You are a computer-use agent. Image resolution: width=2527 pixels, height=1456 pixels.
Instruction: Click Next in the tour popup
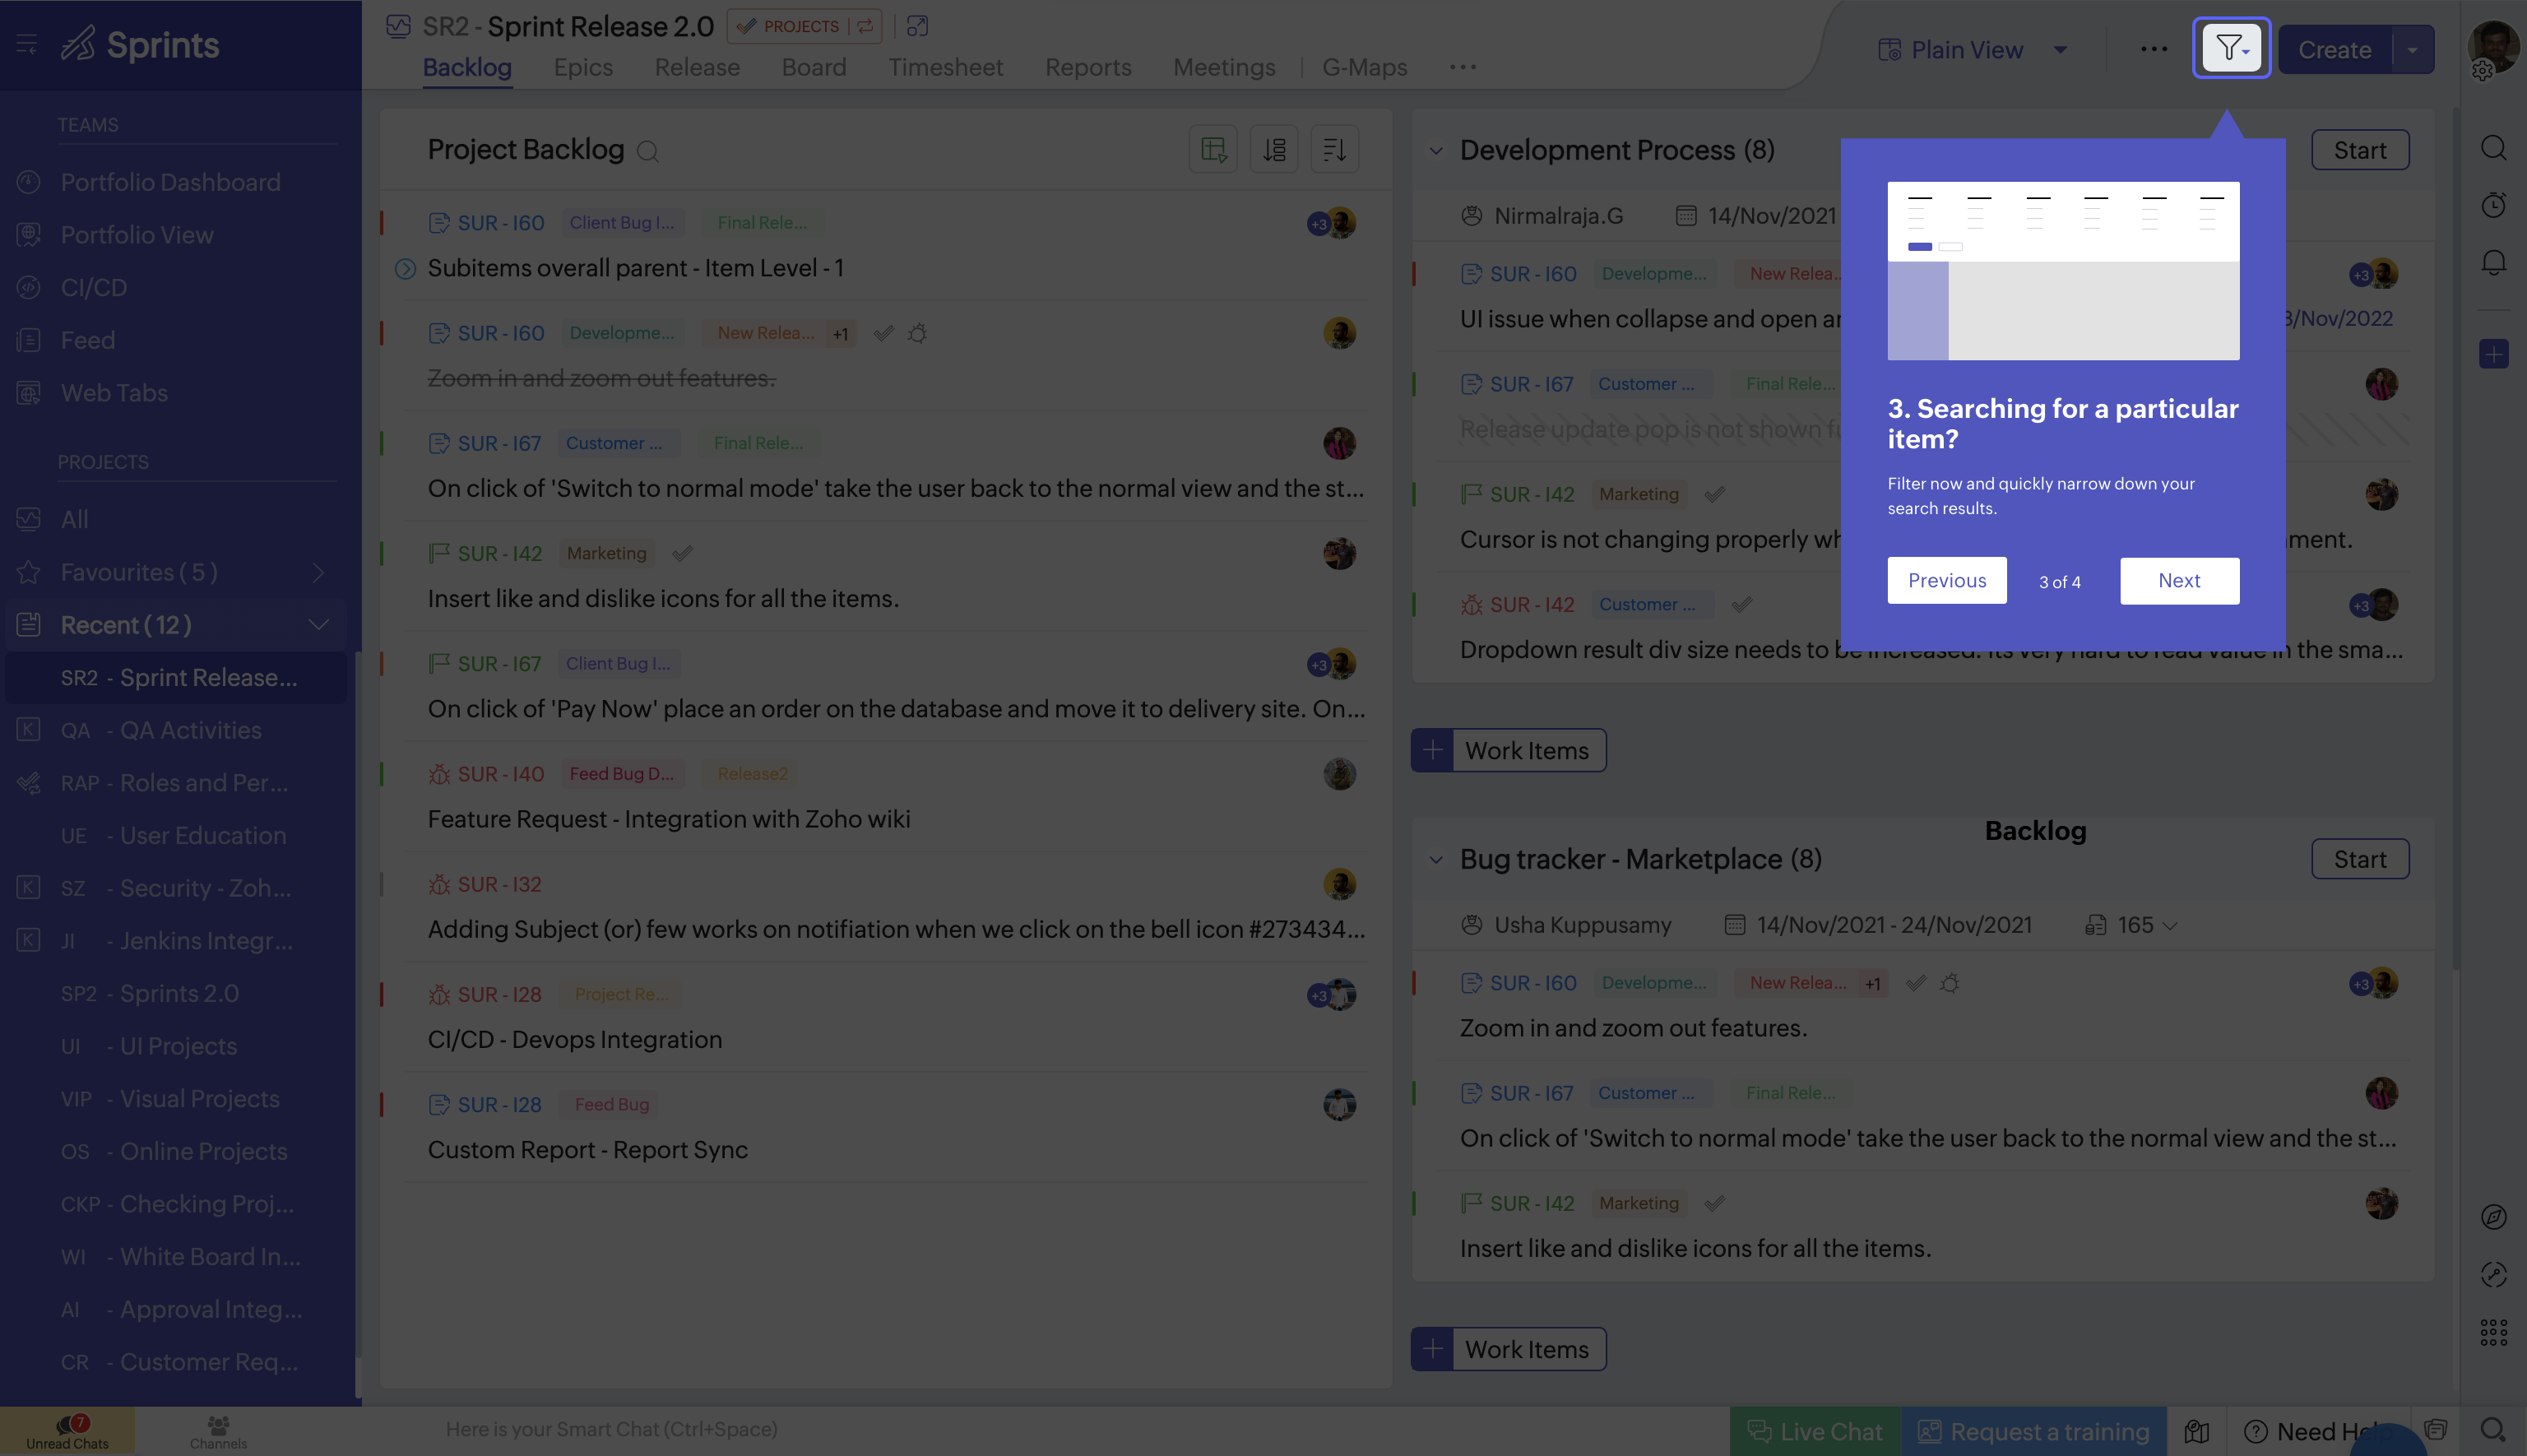[x=2179, y=581]
